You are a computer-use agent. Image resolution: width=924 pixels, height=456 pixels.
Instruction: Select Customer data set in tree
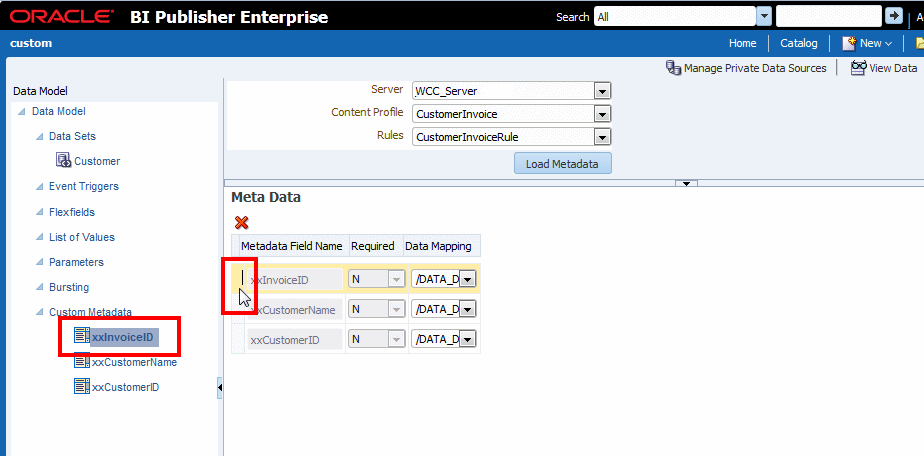click(x=97, y=161)
